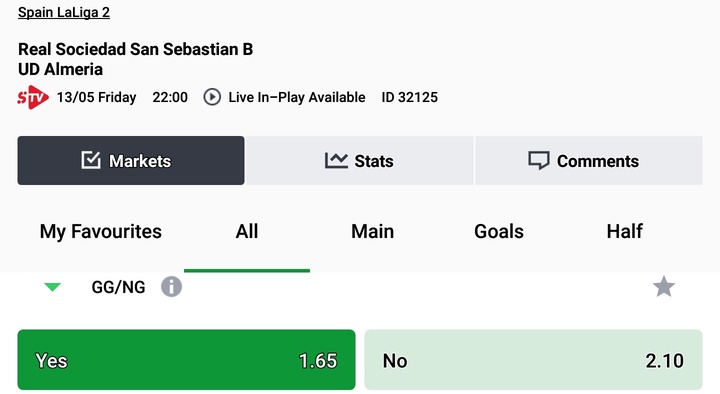Click the Live In-Play play-circle icon
This screenshot has width=720, height=394.
tap(212, 97)
